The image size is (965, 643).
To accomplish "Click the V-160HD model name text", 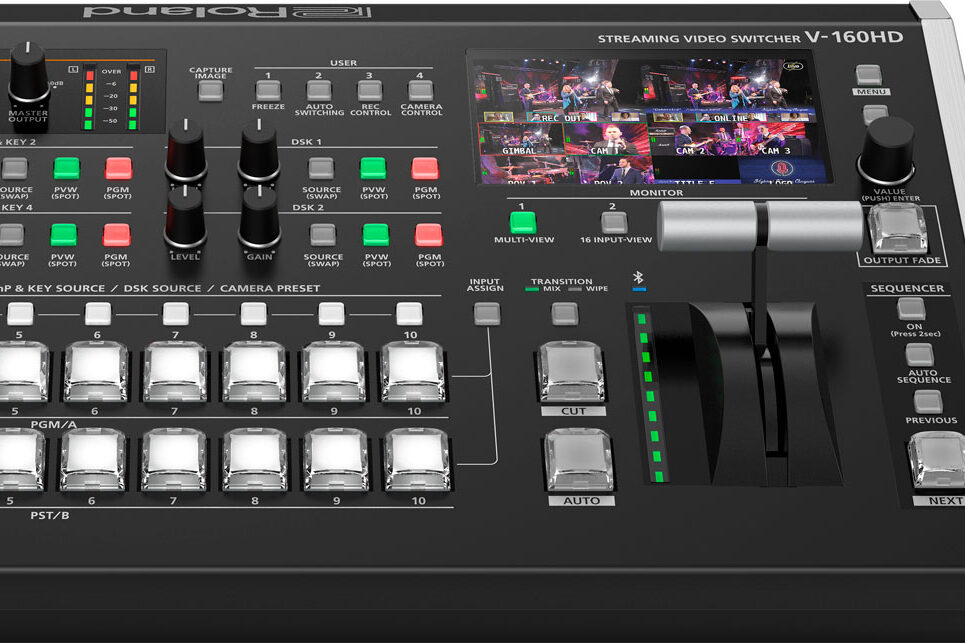I will 854,38.
